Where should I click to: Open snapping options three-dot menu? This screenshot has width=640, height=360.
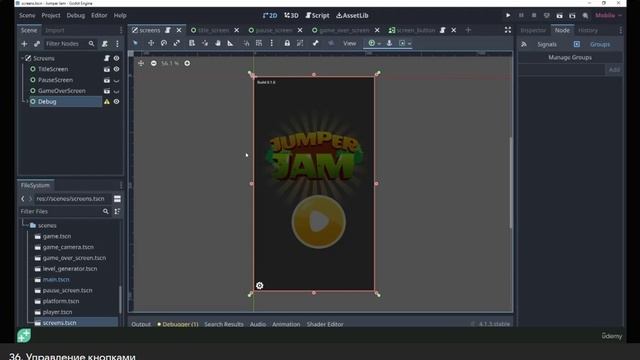tap(271, 43)
